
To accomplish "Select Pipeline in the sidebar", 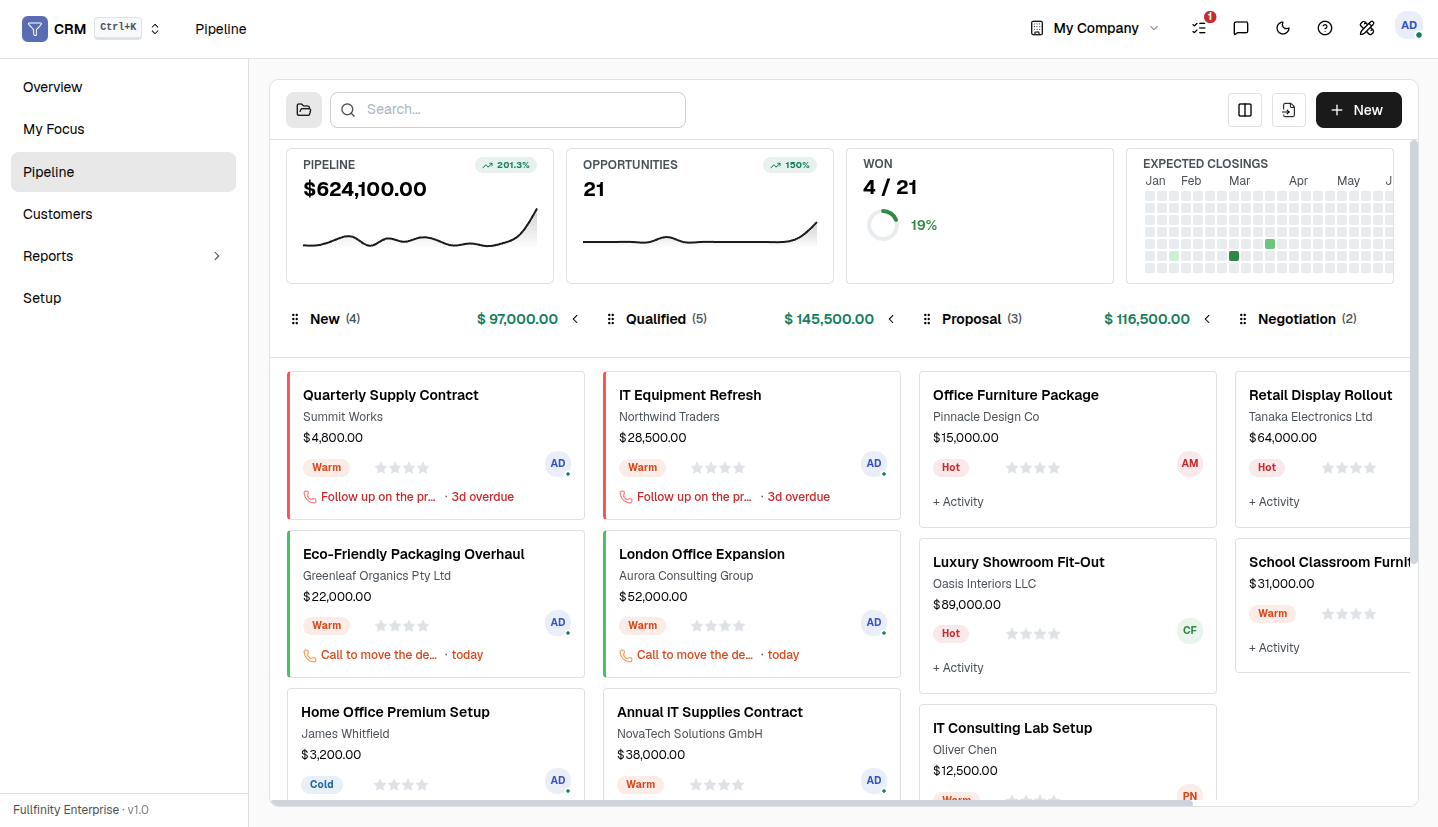I will pos(124,172).
